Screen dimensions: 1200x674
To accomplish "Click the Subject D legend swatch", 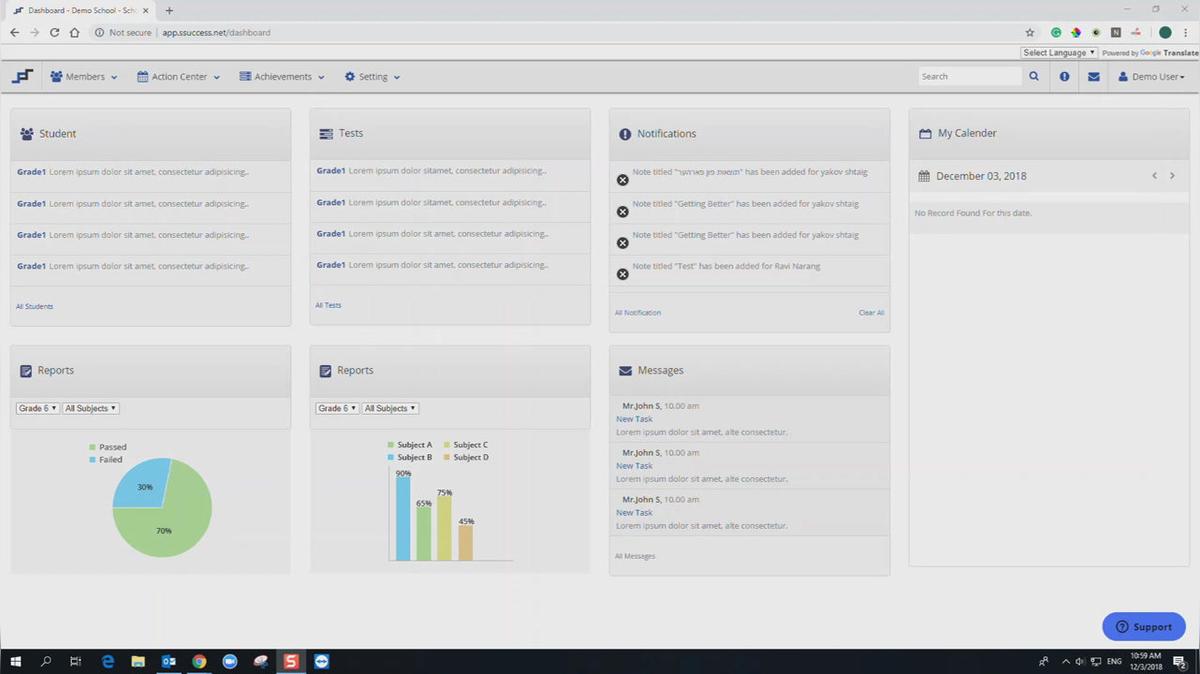I will point(447,458).
